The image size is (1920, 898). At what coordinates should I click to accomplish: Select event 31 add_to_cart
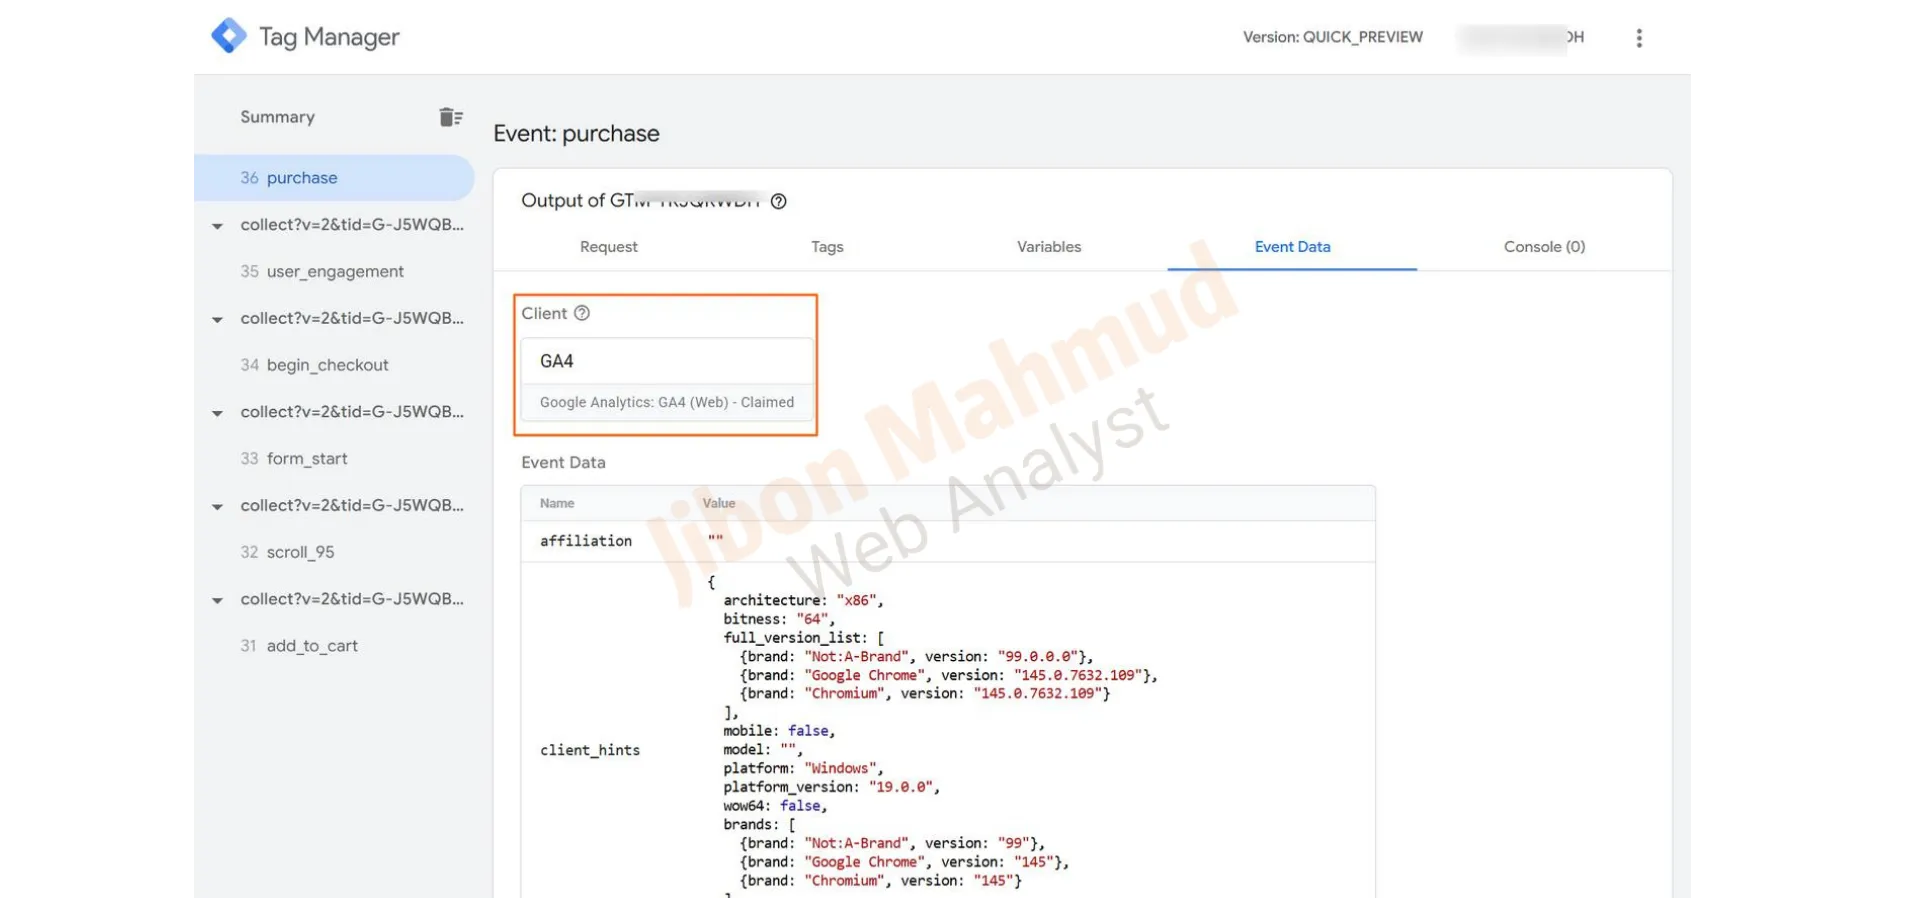tap(311, 646)
